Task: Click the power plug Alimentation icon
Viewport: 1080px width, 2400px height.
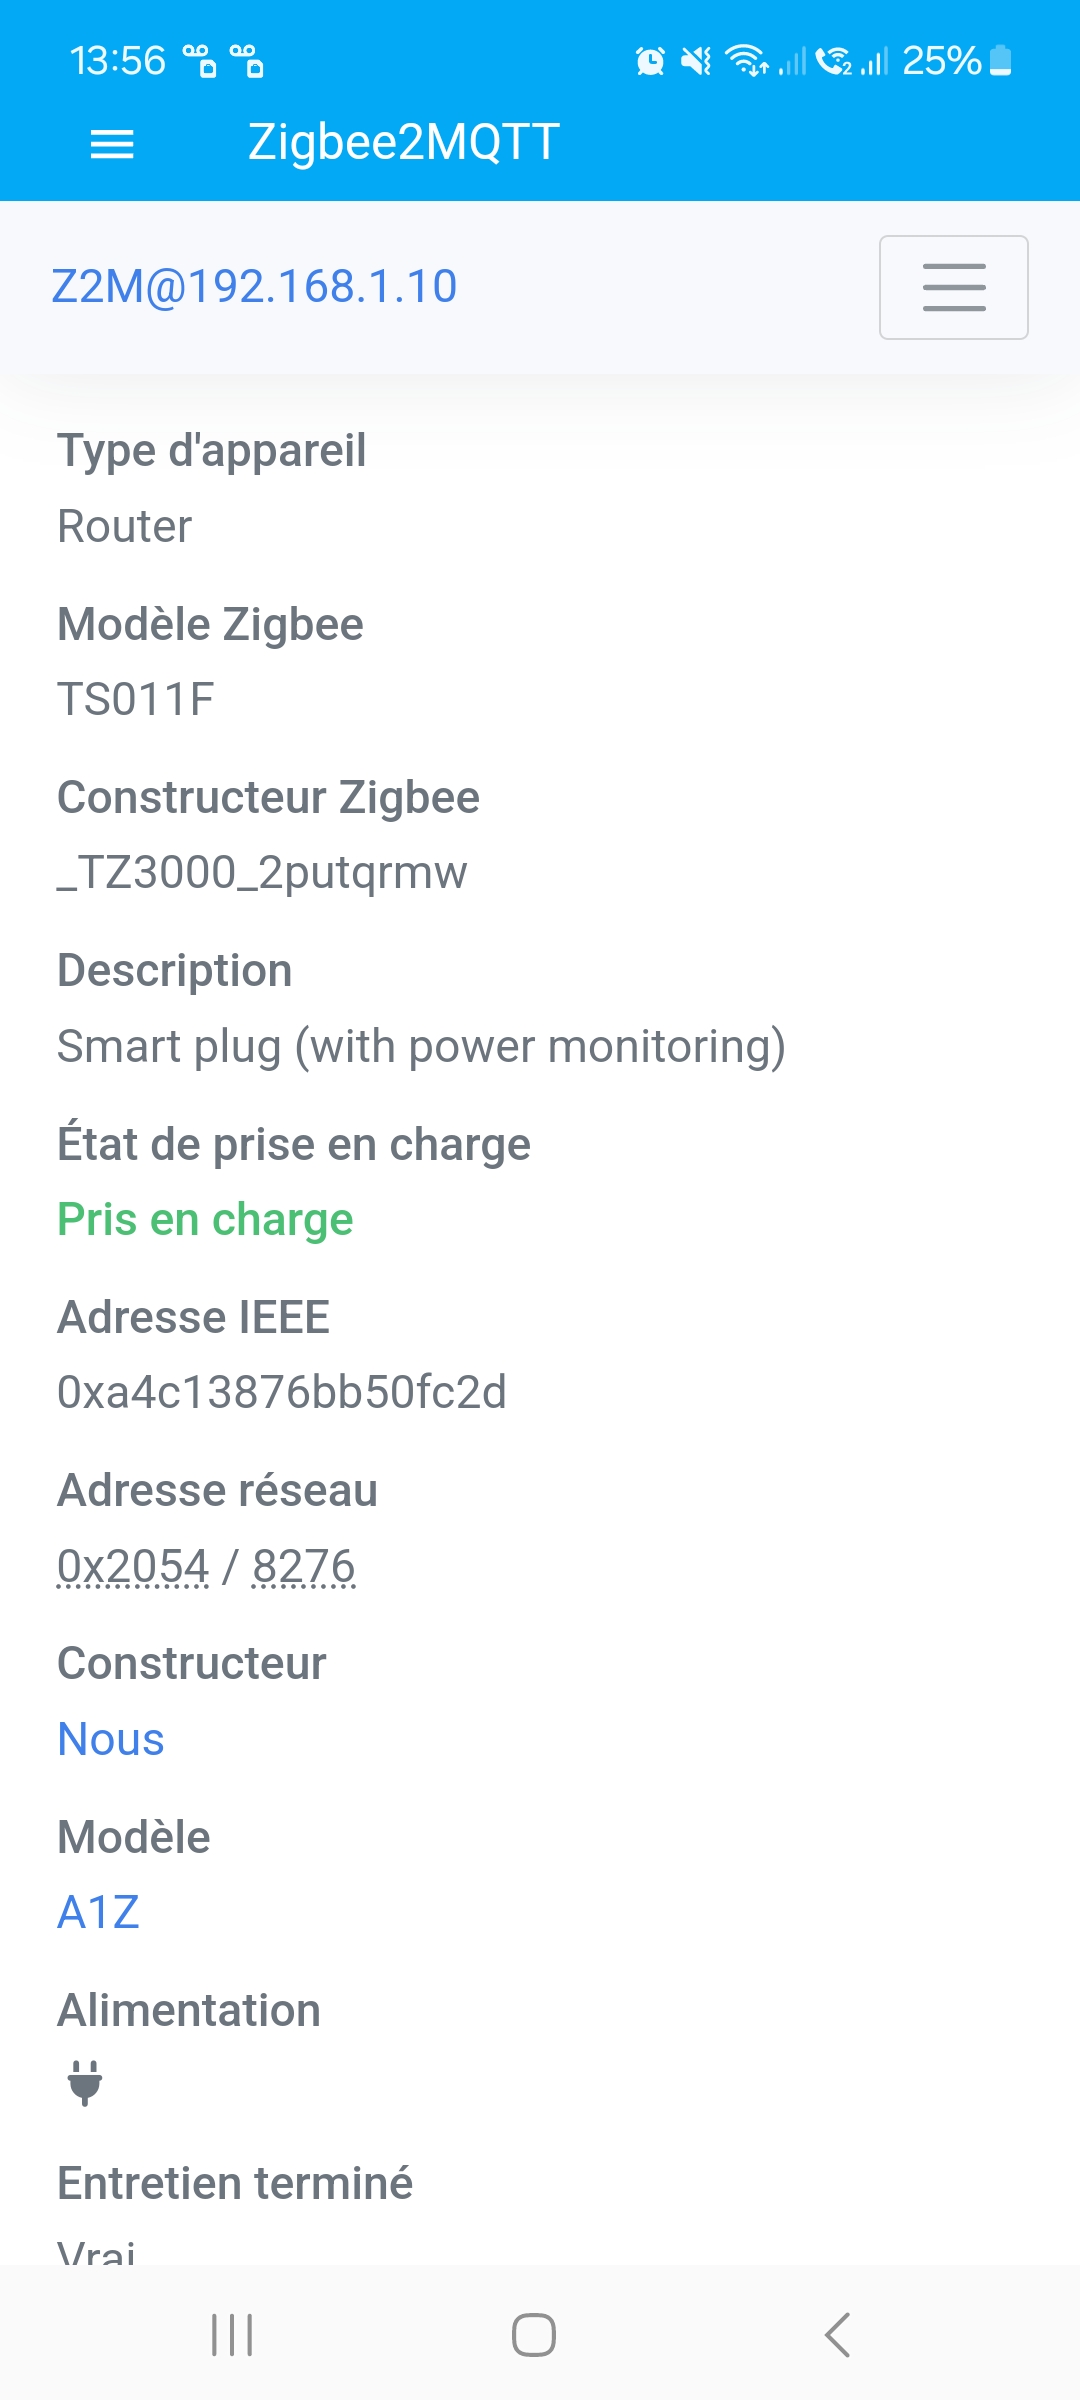Action: pos(85,2083)
